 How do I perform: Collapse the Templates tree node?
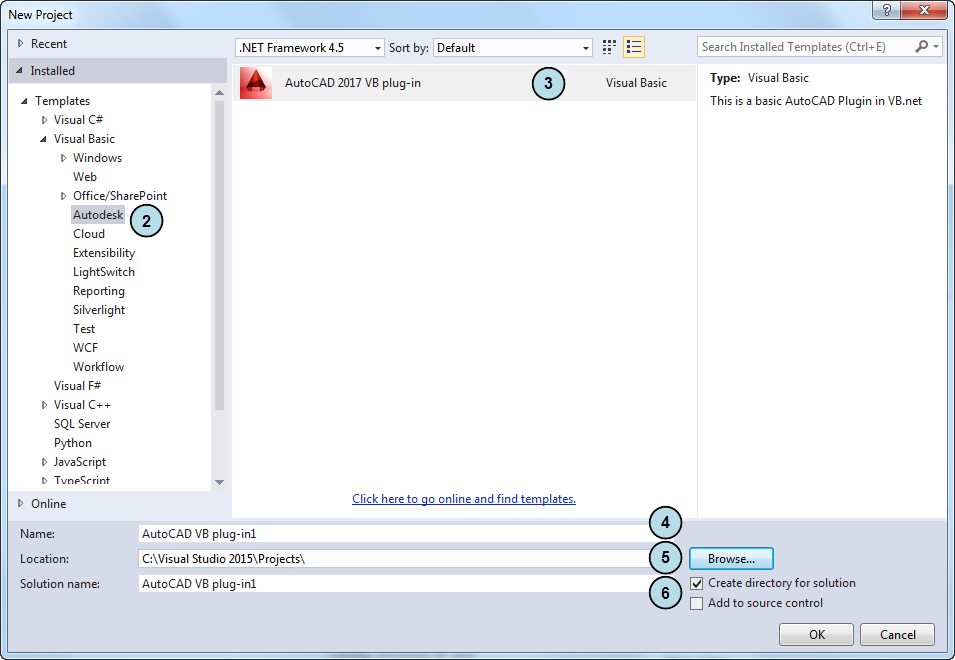tap(24, 101)
